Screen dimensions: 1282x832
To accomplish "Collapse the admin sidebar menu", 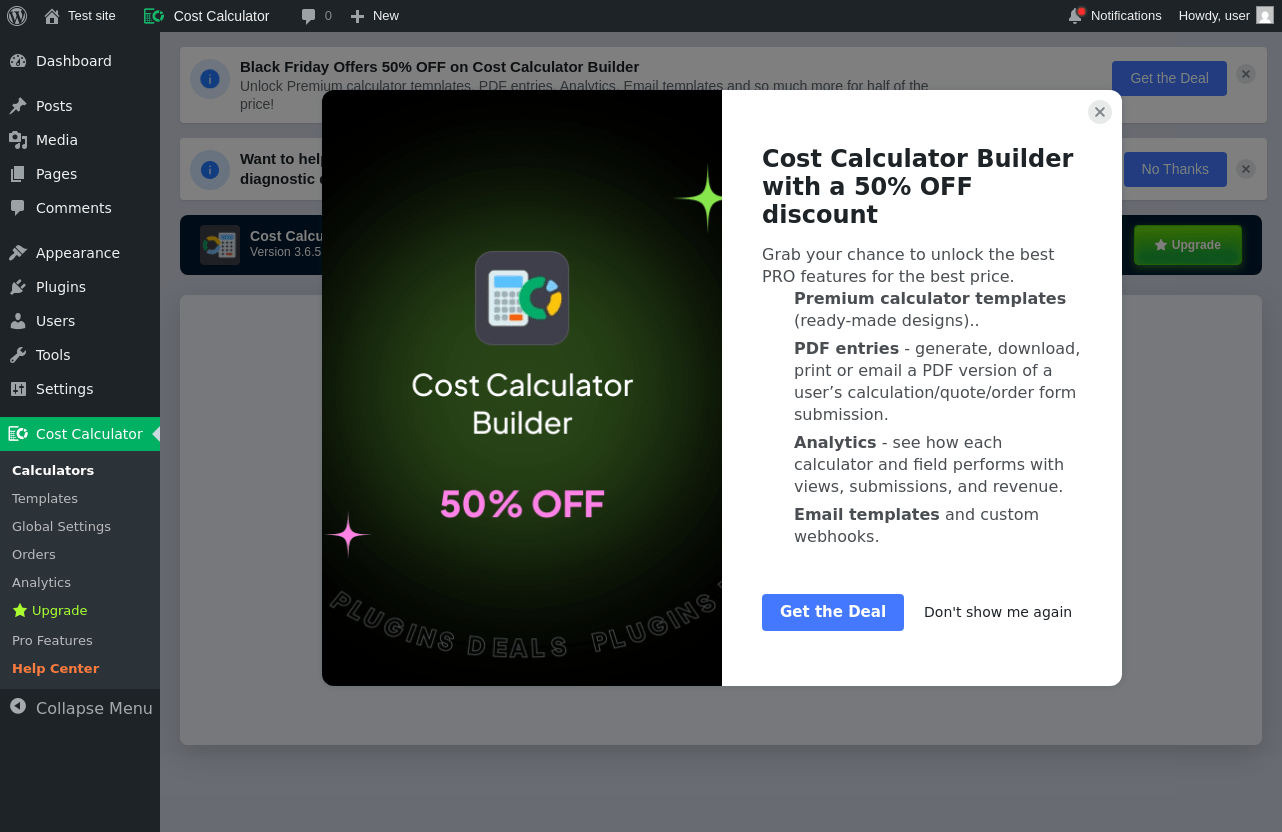I will [80, 708].
